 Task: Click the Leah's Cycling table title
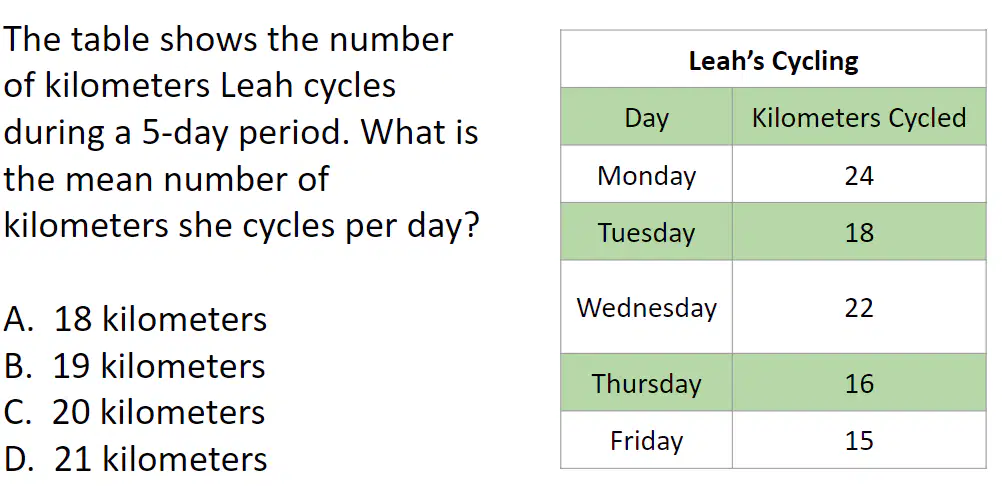[x=773, y=61]
